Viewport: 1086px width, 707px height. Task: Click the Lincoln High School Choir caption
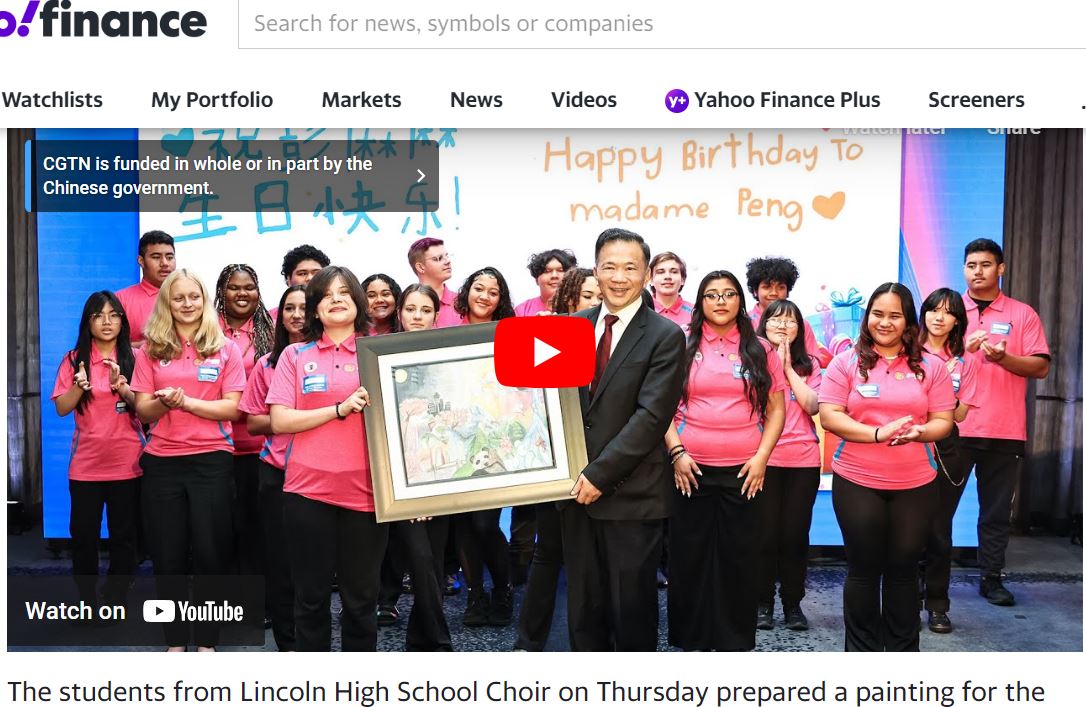[x=526, y=691]
